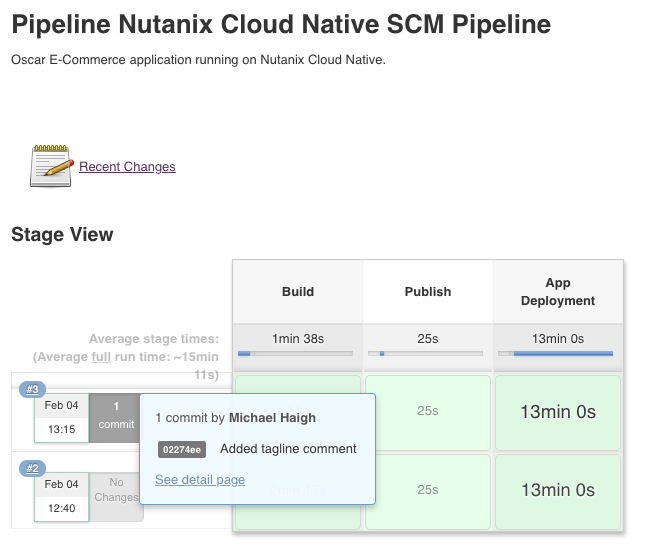The width and height of the screenshot is (648, 556).
Task: Click the author name Michael Haigh
Action: click(x=272, y=418)
